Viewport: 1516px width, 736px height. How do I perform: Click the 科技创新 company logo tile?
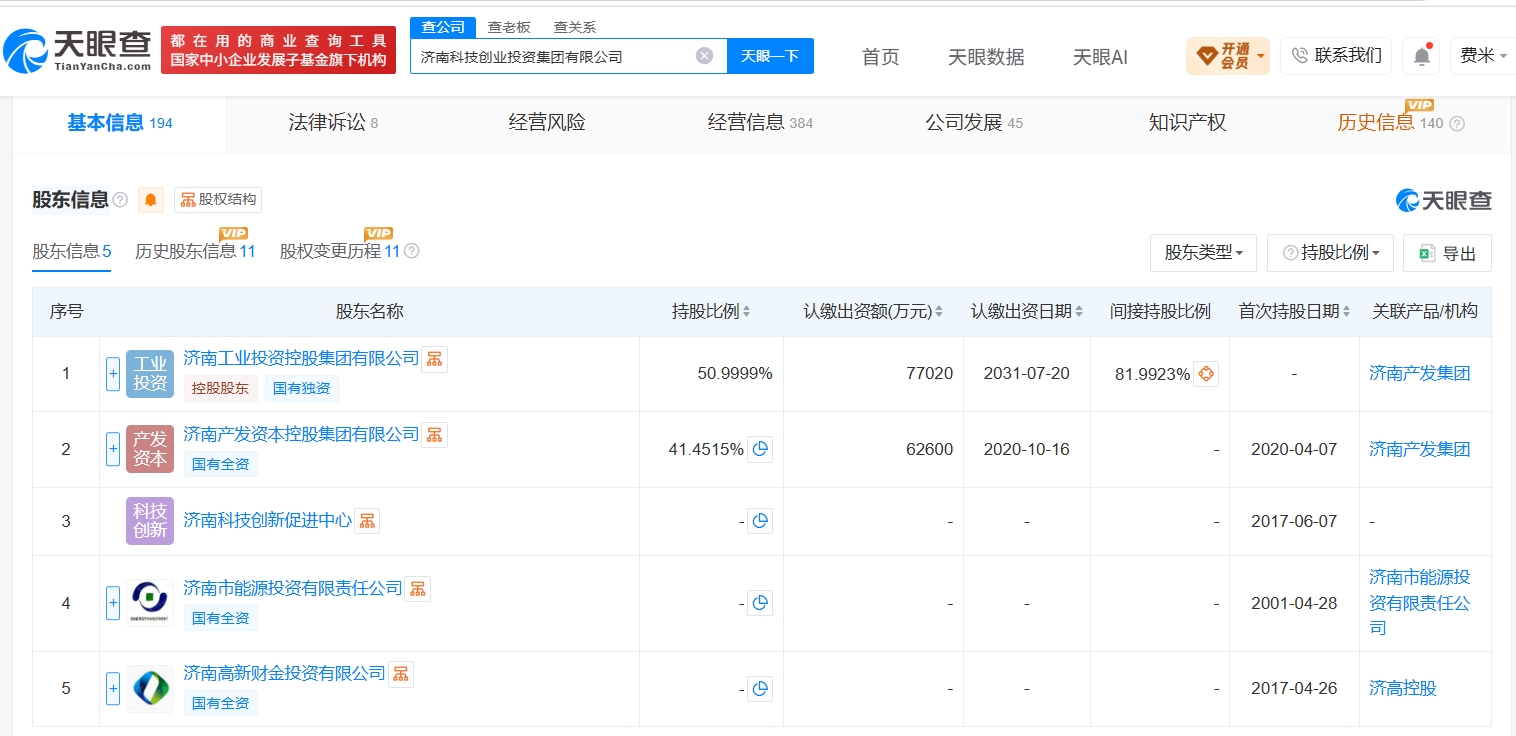[x=150, y=521]
